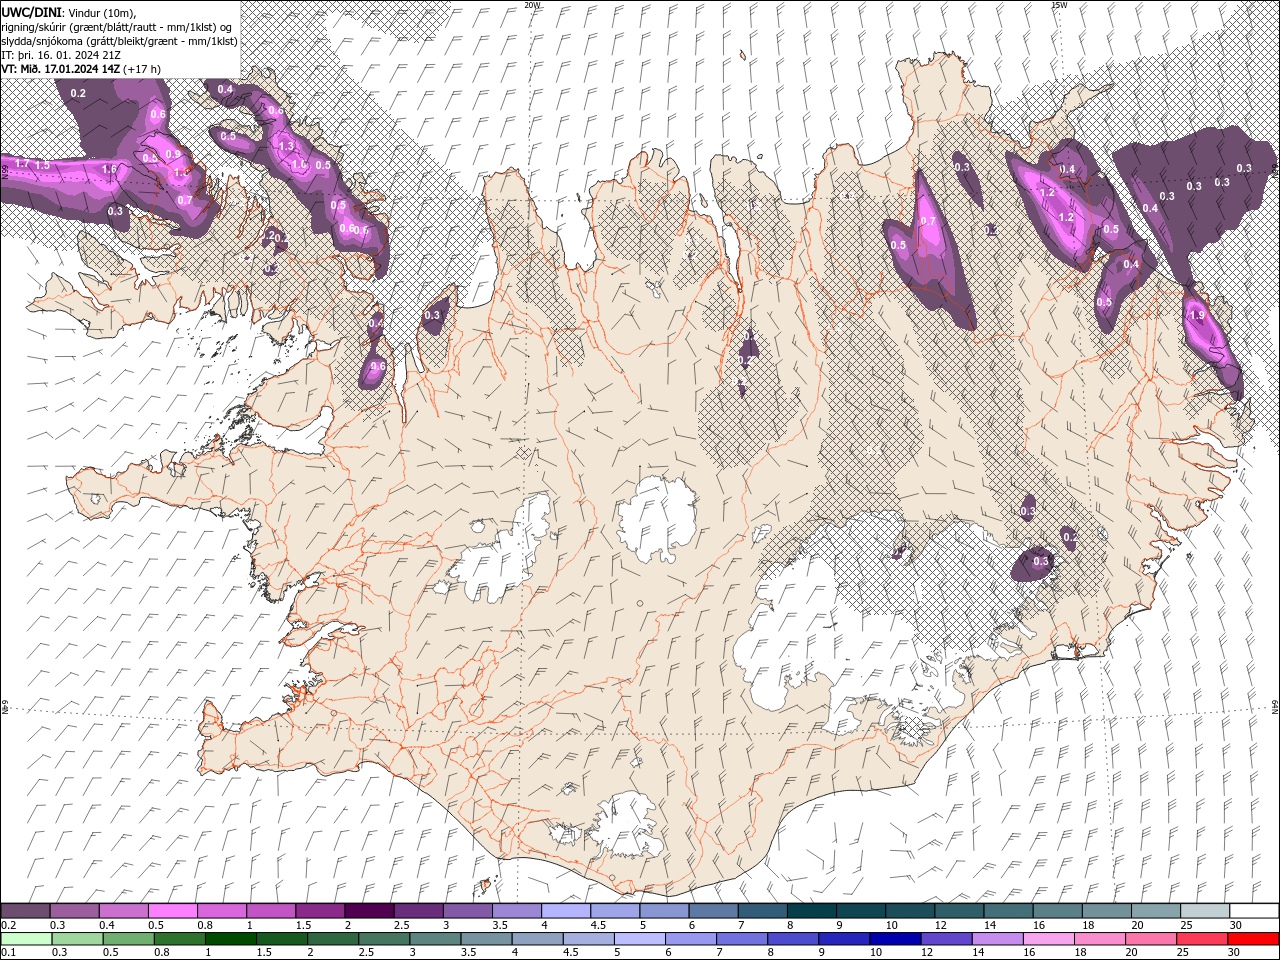Click the pink snow legend swatch between 0.5 and 0.8
Image resolution: width=1280 pixels, height=960 pixels.
pyautogui.click(x=173, y=911)
